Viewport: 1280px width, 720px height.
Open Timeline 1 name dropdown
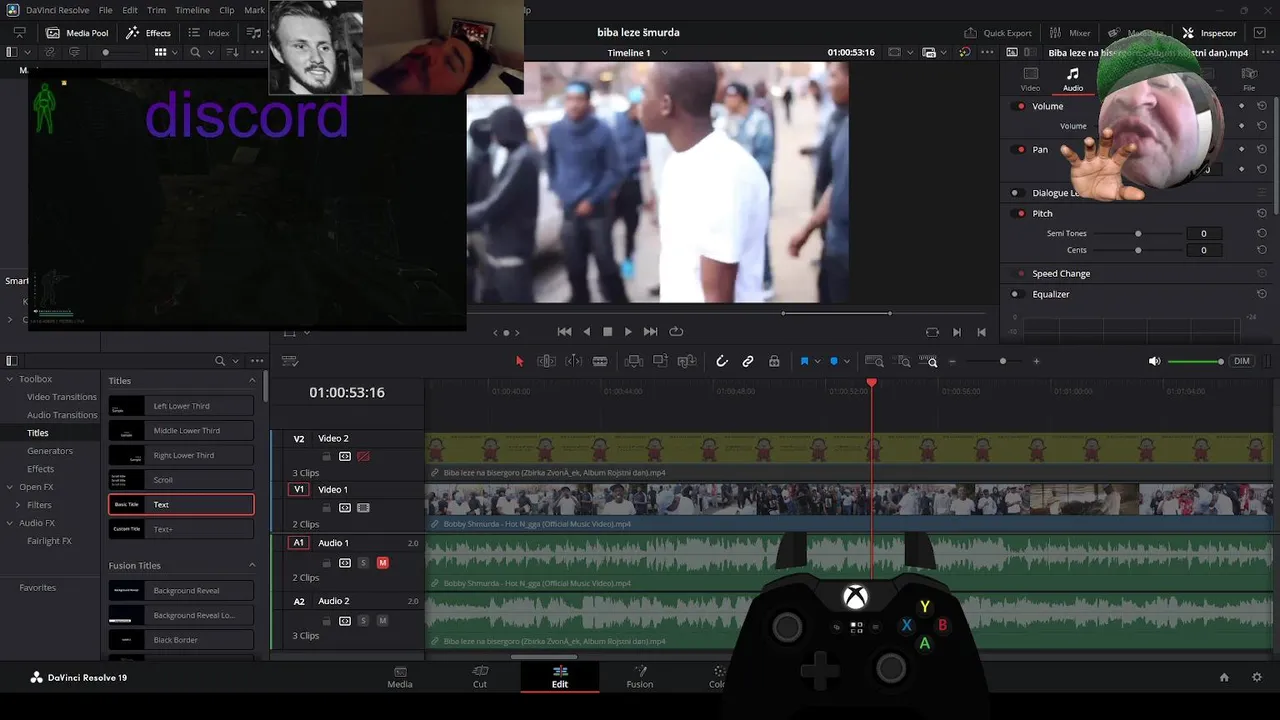tap(664, 52)
